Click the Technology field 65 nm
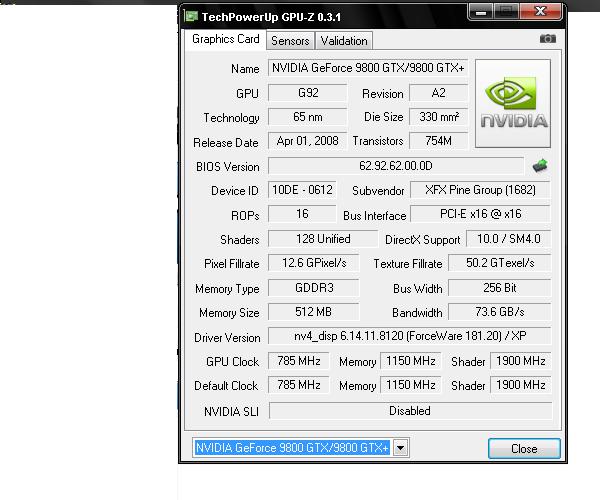Screen dimensions: 600x500 tap(308, 117)
